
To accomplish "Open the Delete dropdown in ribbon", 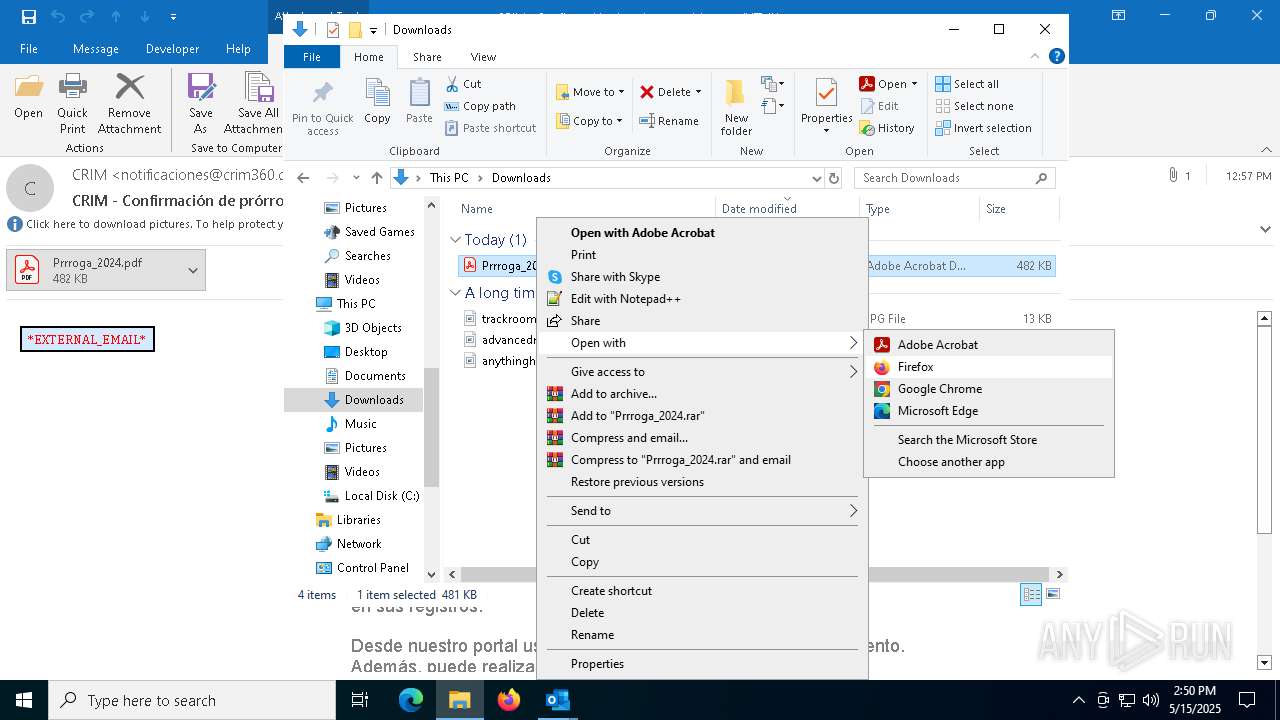I will 671,92.
